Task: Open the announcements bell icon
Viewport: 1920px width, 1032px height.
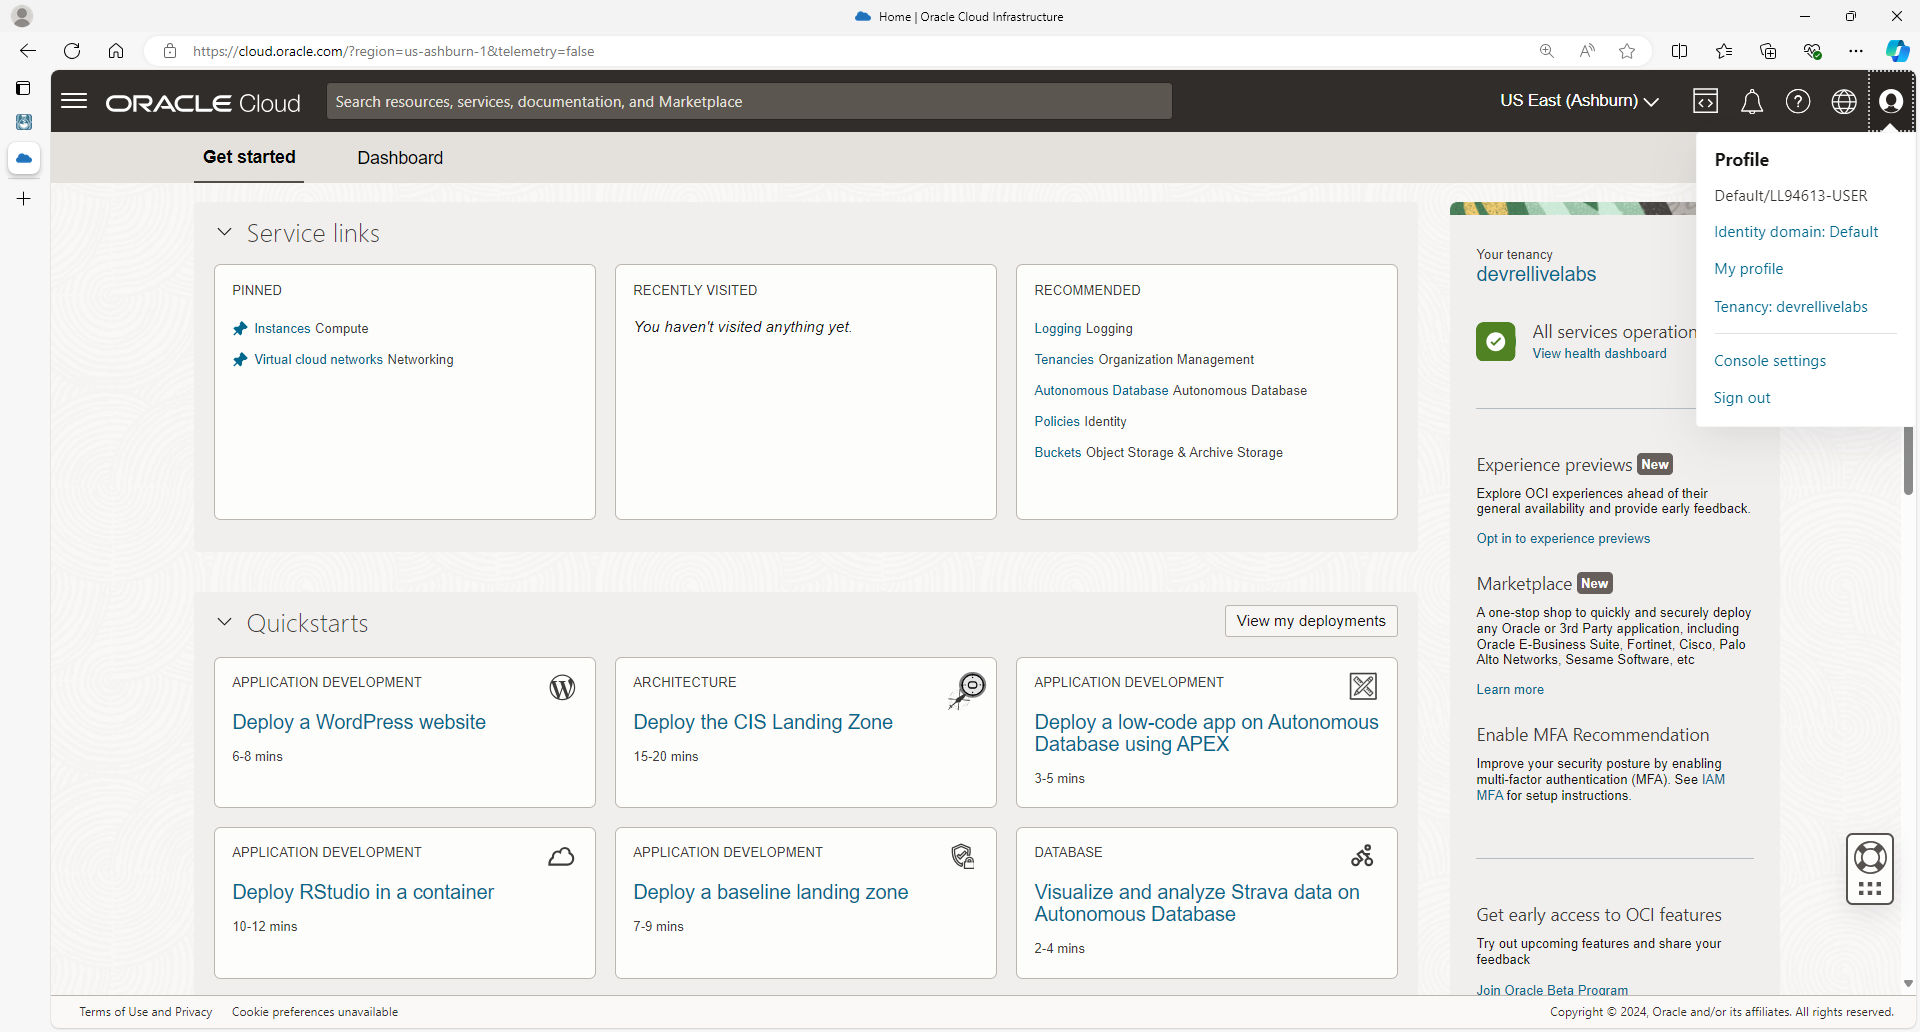Action: pos(1751,101)
